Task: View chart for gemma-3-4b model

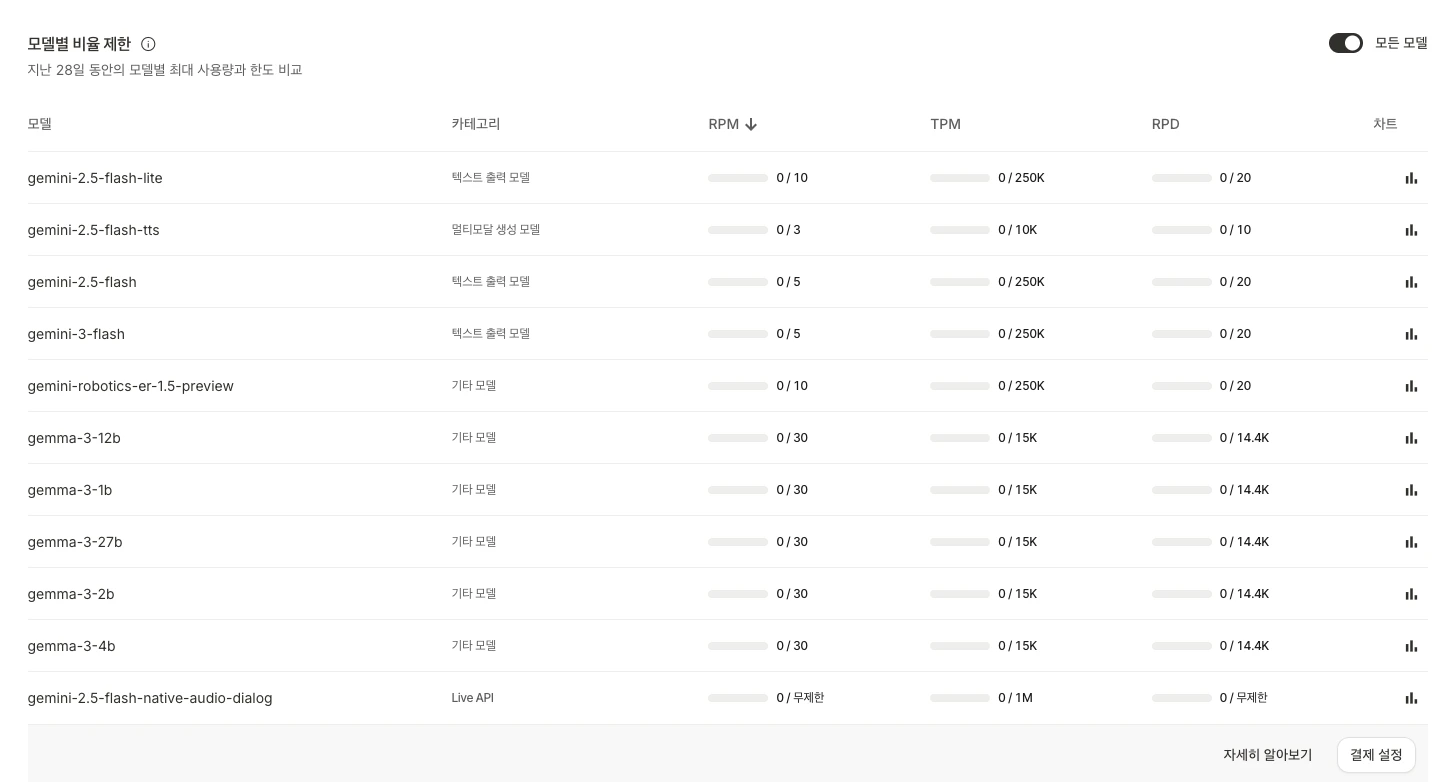Action: click(x=1411, y=646)
